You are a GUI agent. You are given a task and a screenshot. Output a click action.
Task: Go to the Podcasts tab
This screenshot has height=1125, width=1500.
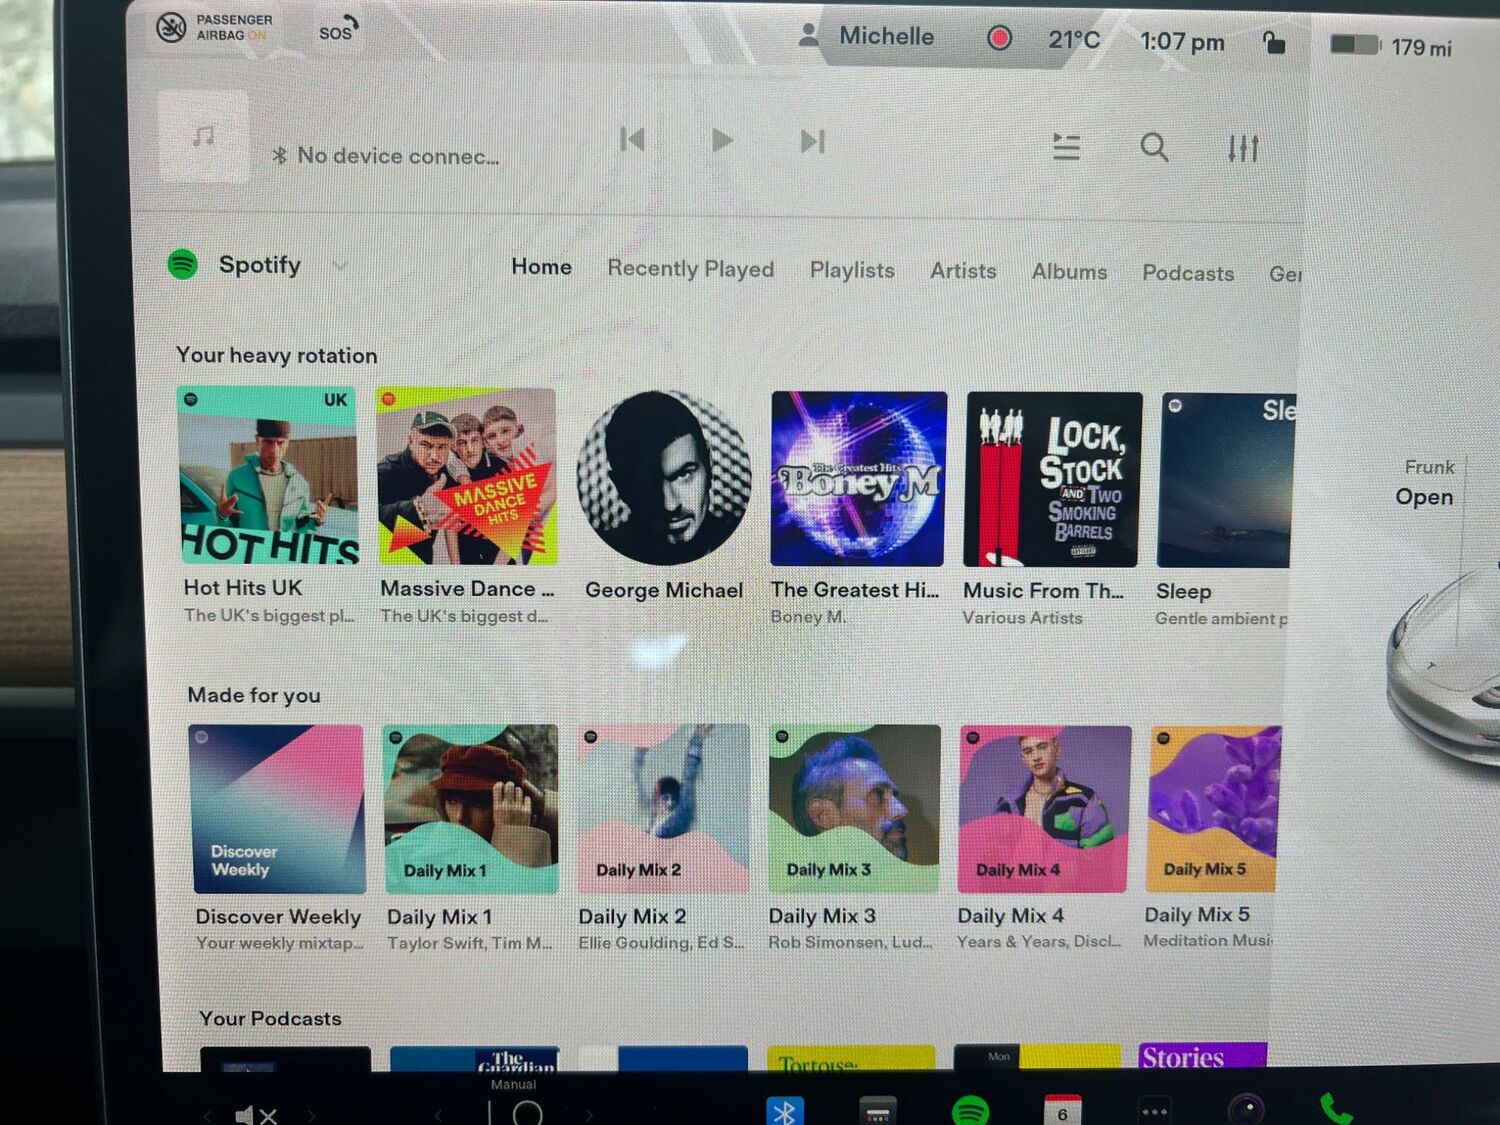pos(1188,273)
